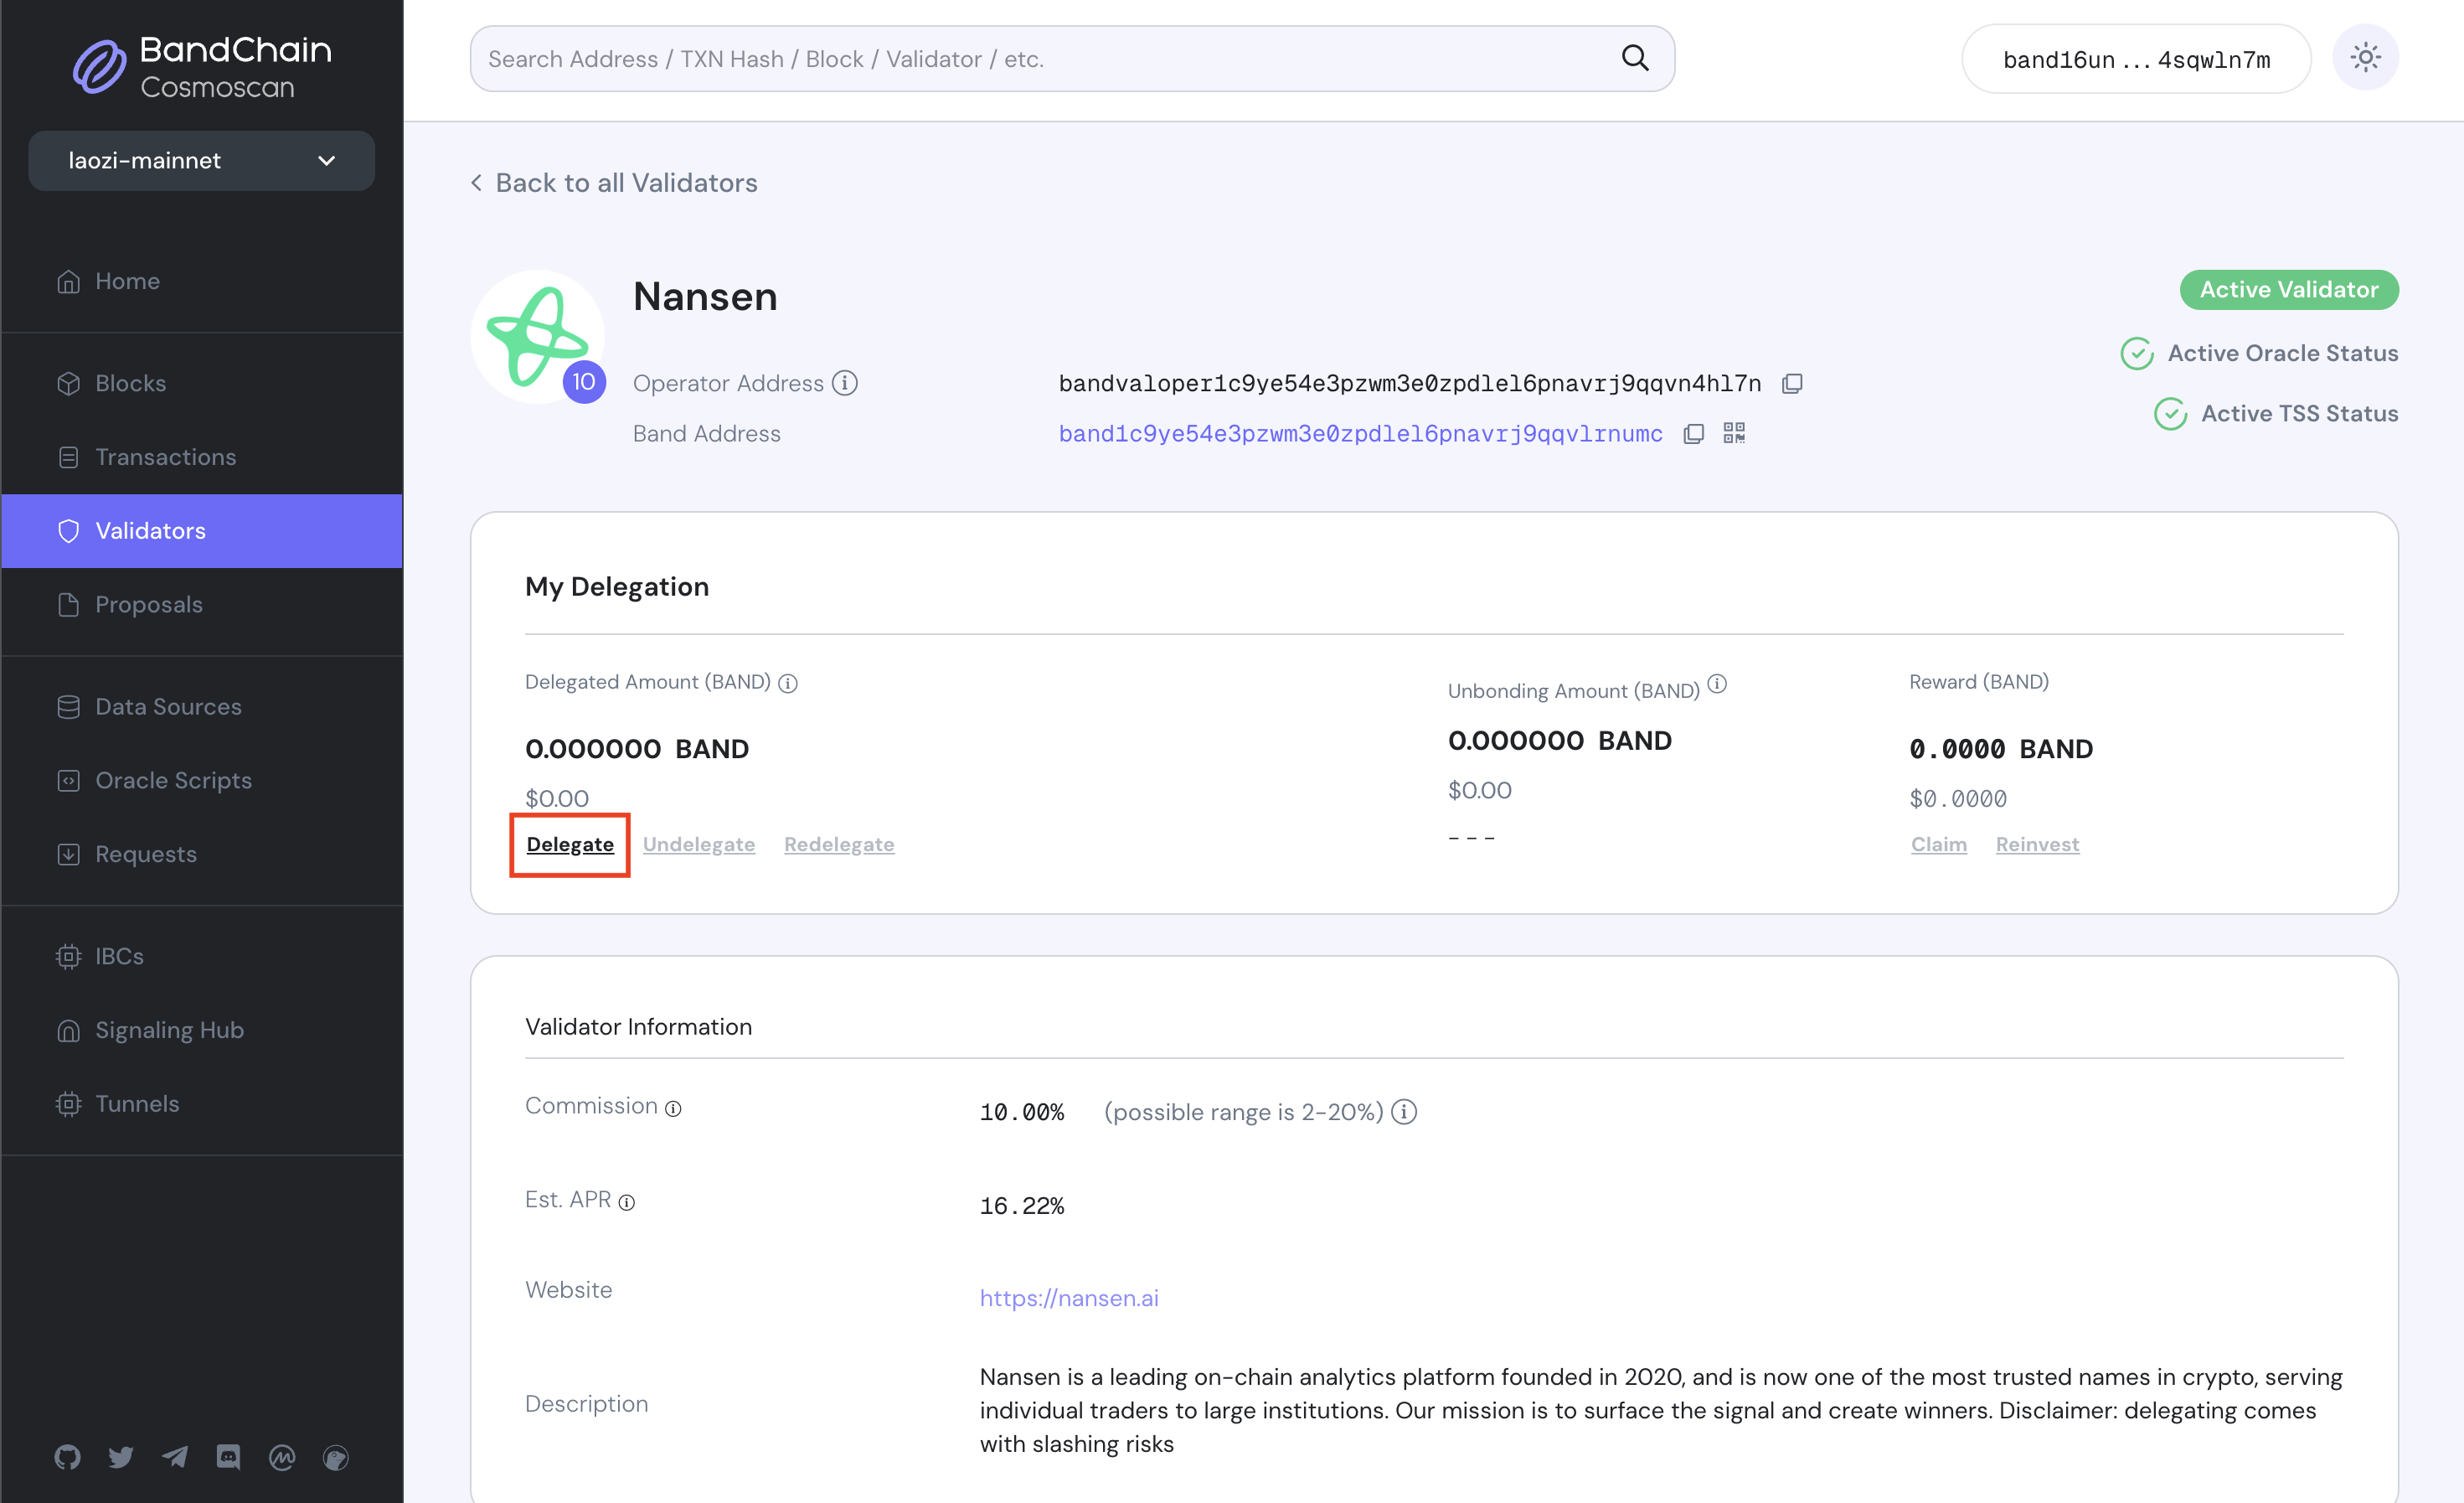Click the rank 10 badge on avatar

pyautogui.click(x=584, y=382)
